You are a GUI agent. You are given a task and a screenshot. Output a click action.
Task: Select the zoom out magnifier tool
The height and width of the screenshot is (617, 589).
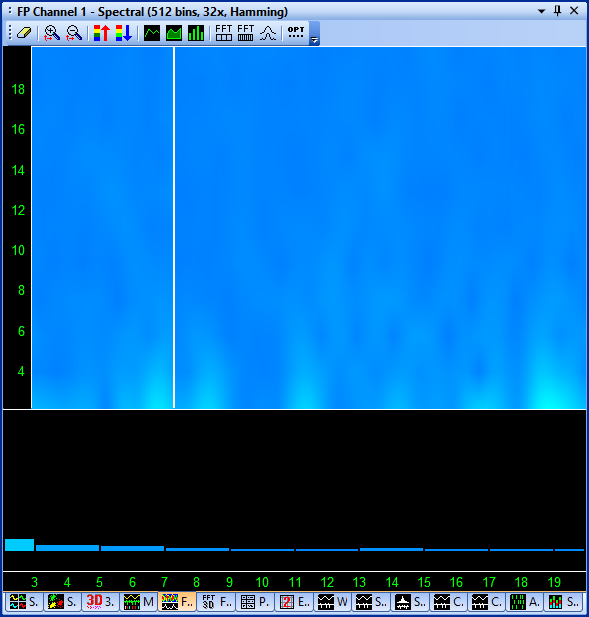pyautogui.click(x=74, y=33)
